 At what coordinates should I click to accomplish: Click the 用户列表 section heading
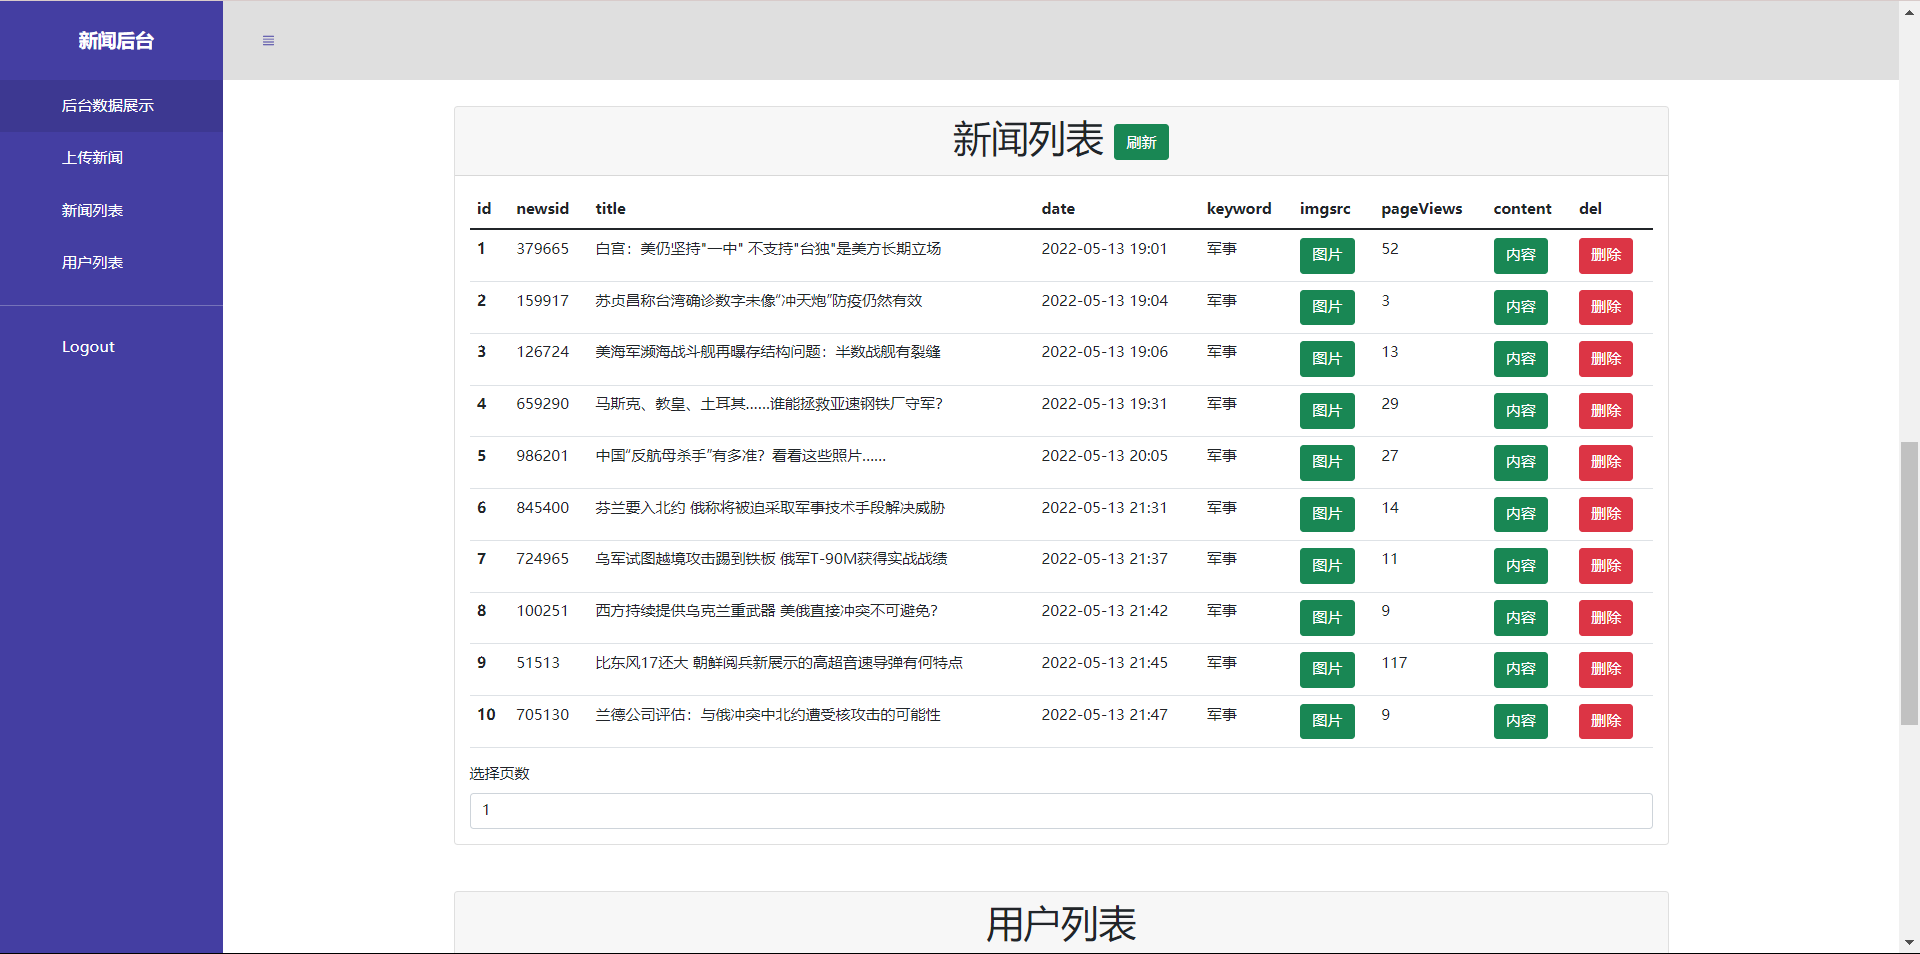coord(1061,924)
